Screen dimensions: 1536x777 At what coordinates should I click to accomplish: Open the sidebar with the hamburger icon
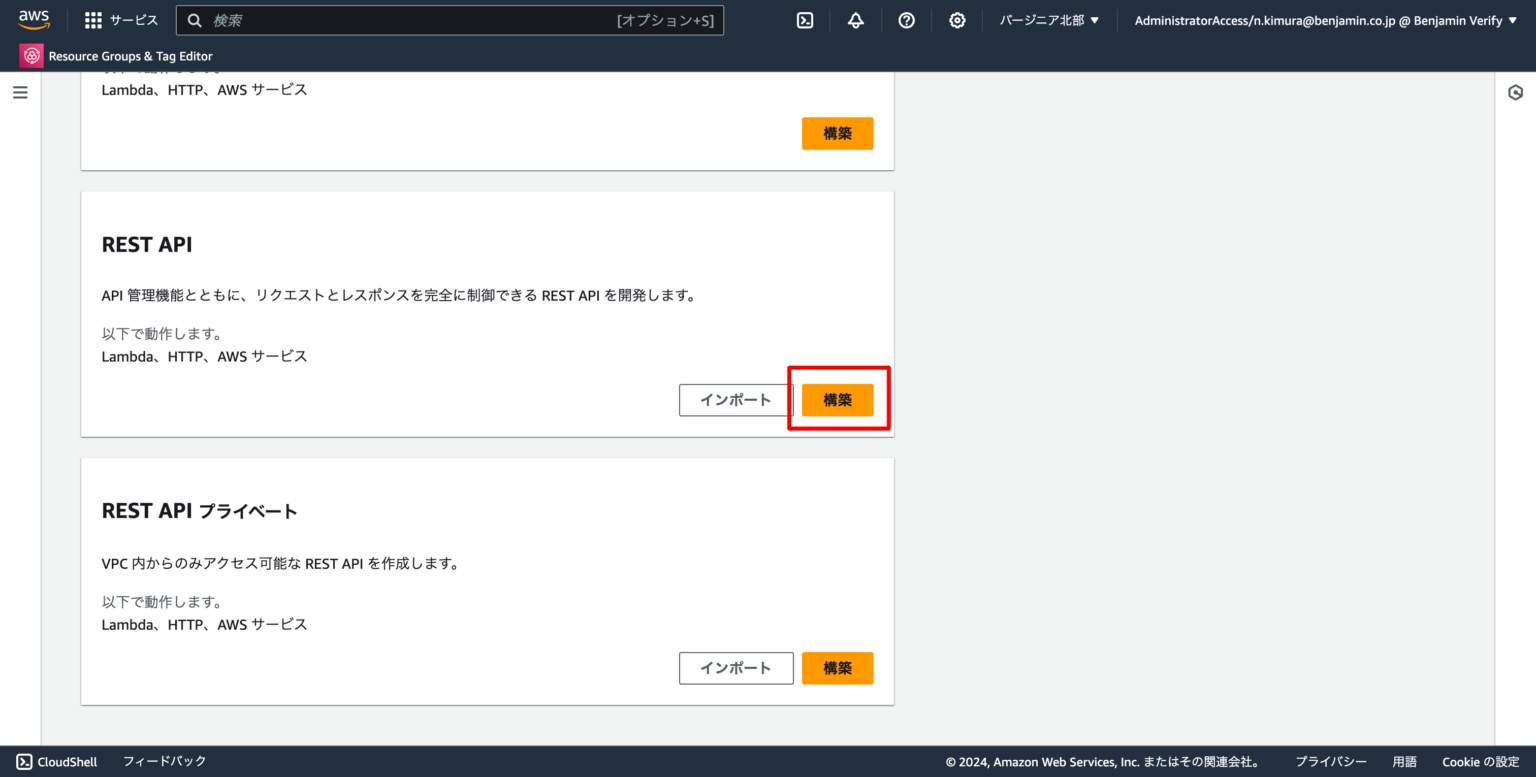pyautogui.click(x=20, y=91)
